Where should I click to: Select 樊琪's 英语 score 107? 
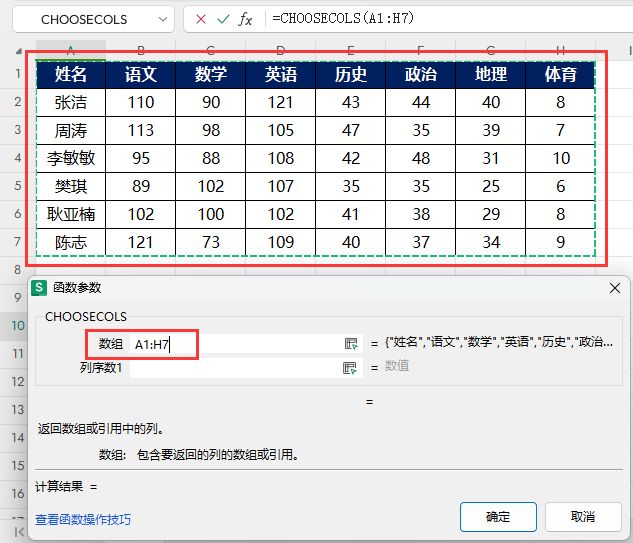pos(281,187)
